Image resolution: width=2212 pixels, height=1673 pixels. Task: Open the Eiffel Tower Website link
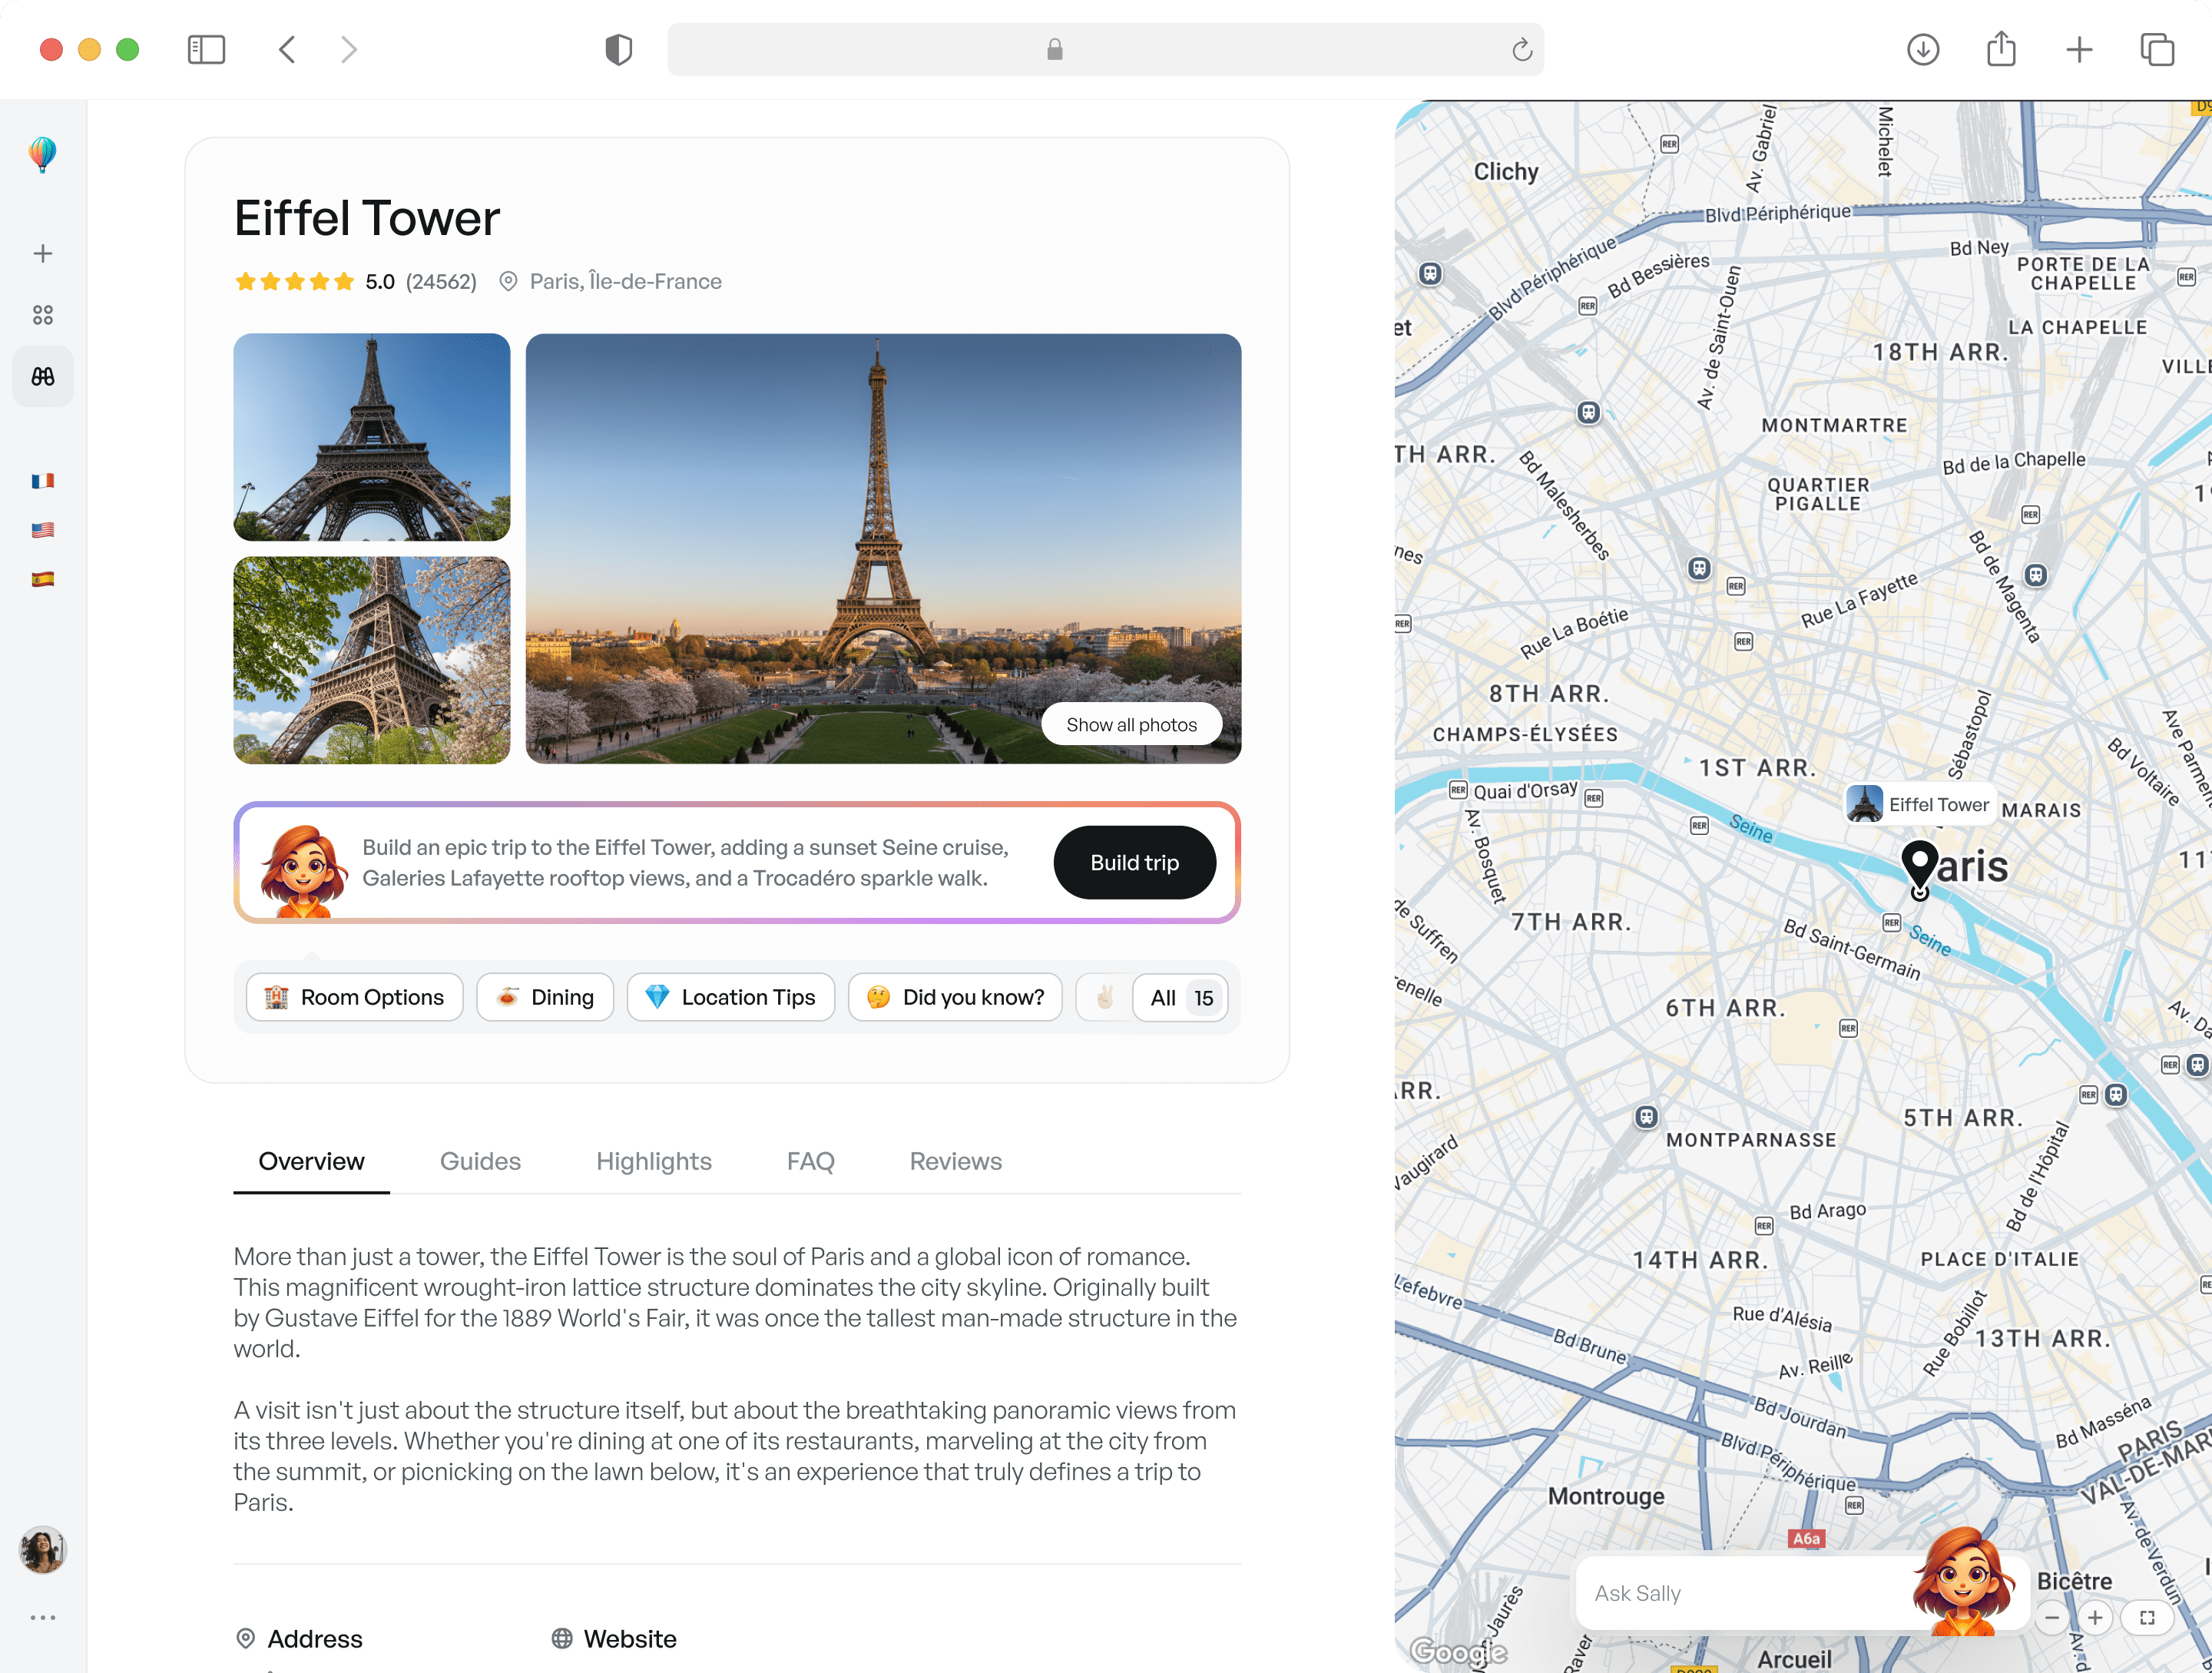coord(628,1638)
